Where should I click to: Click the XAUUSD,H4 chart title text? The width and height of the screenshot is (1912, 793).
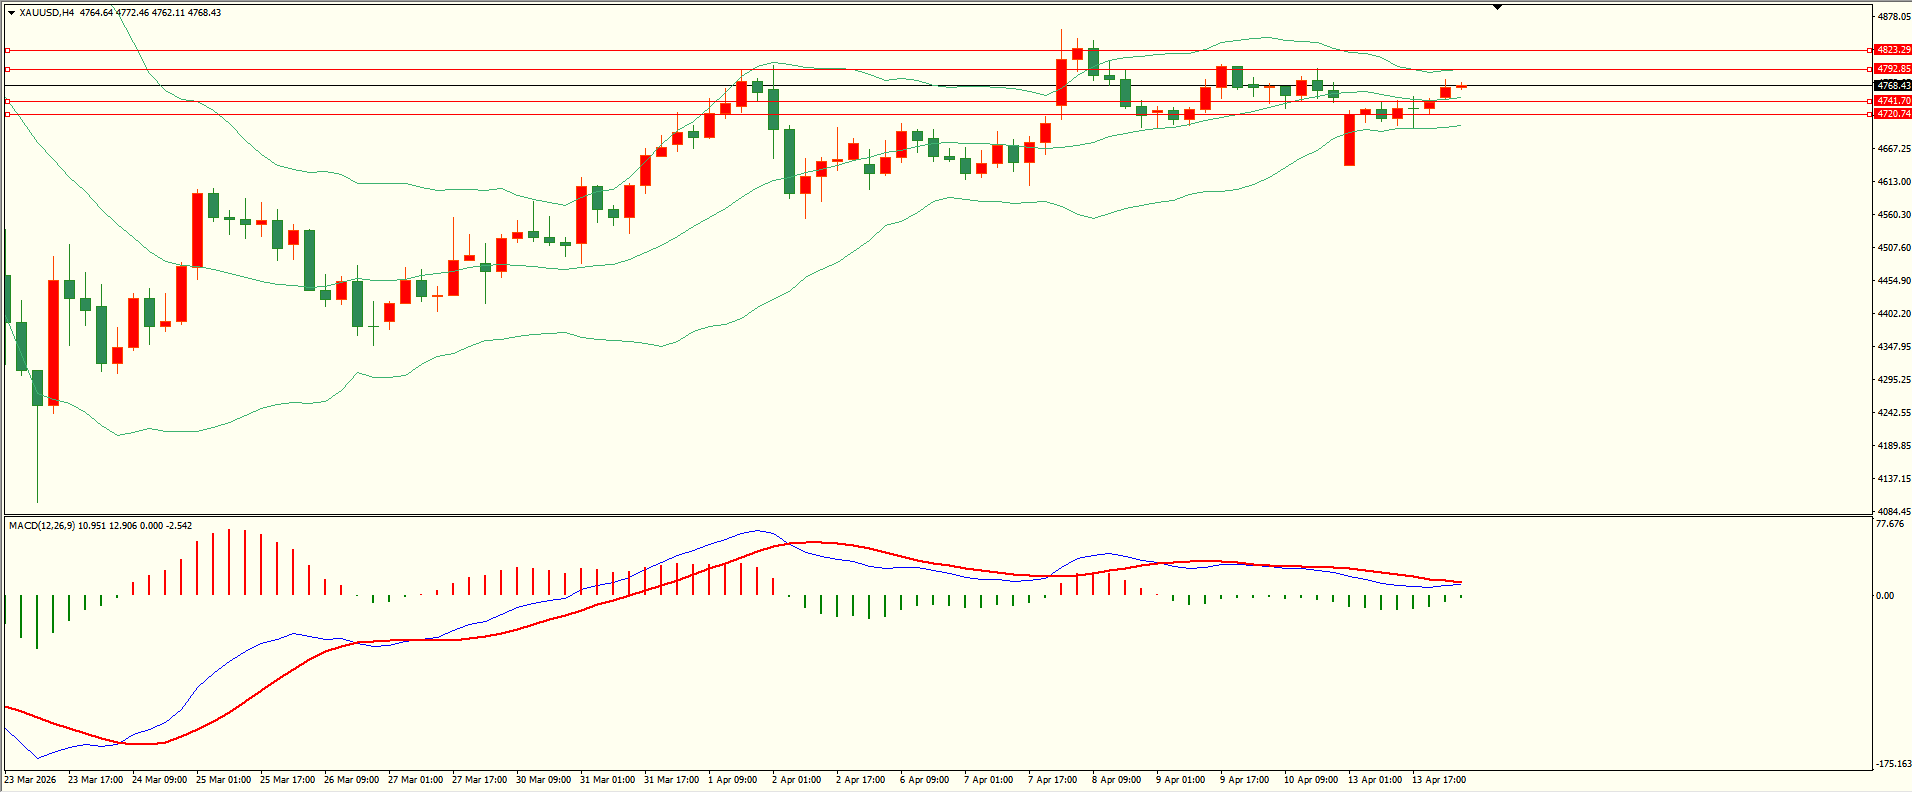coord(46,13)
